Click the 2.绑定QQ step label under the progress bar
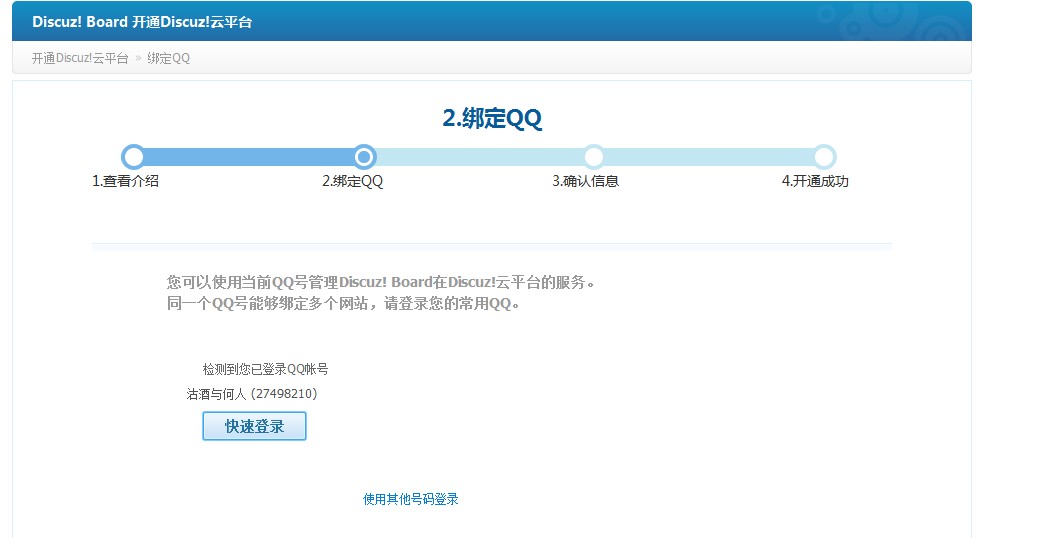The width and height of the screenshot is (1064, 538). (x=353, y=181)
